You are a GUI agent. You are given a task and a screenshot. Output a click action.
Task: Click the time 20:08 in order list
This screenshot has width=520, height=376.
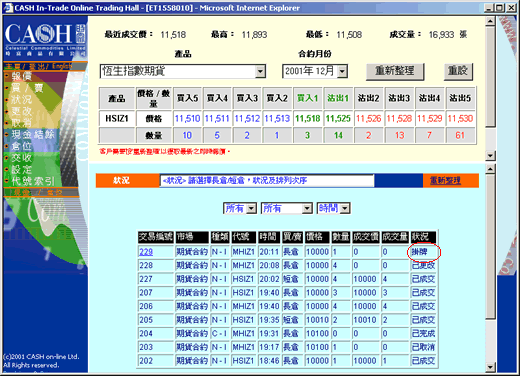pyautogui.click(x=269, y=266)
